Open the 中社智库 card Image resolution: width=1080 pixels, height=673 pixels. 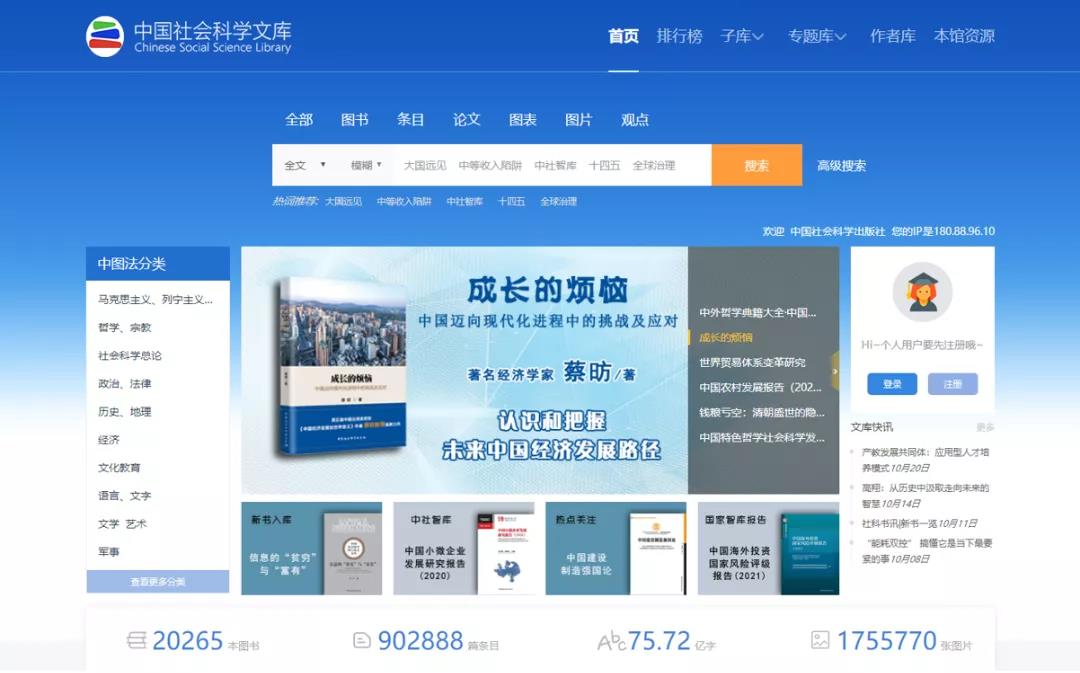(464, 548)
